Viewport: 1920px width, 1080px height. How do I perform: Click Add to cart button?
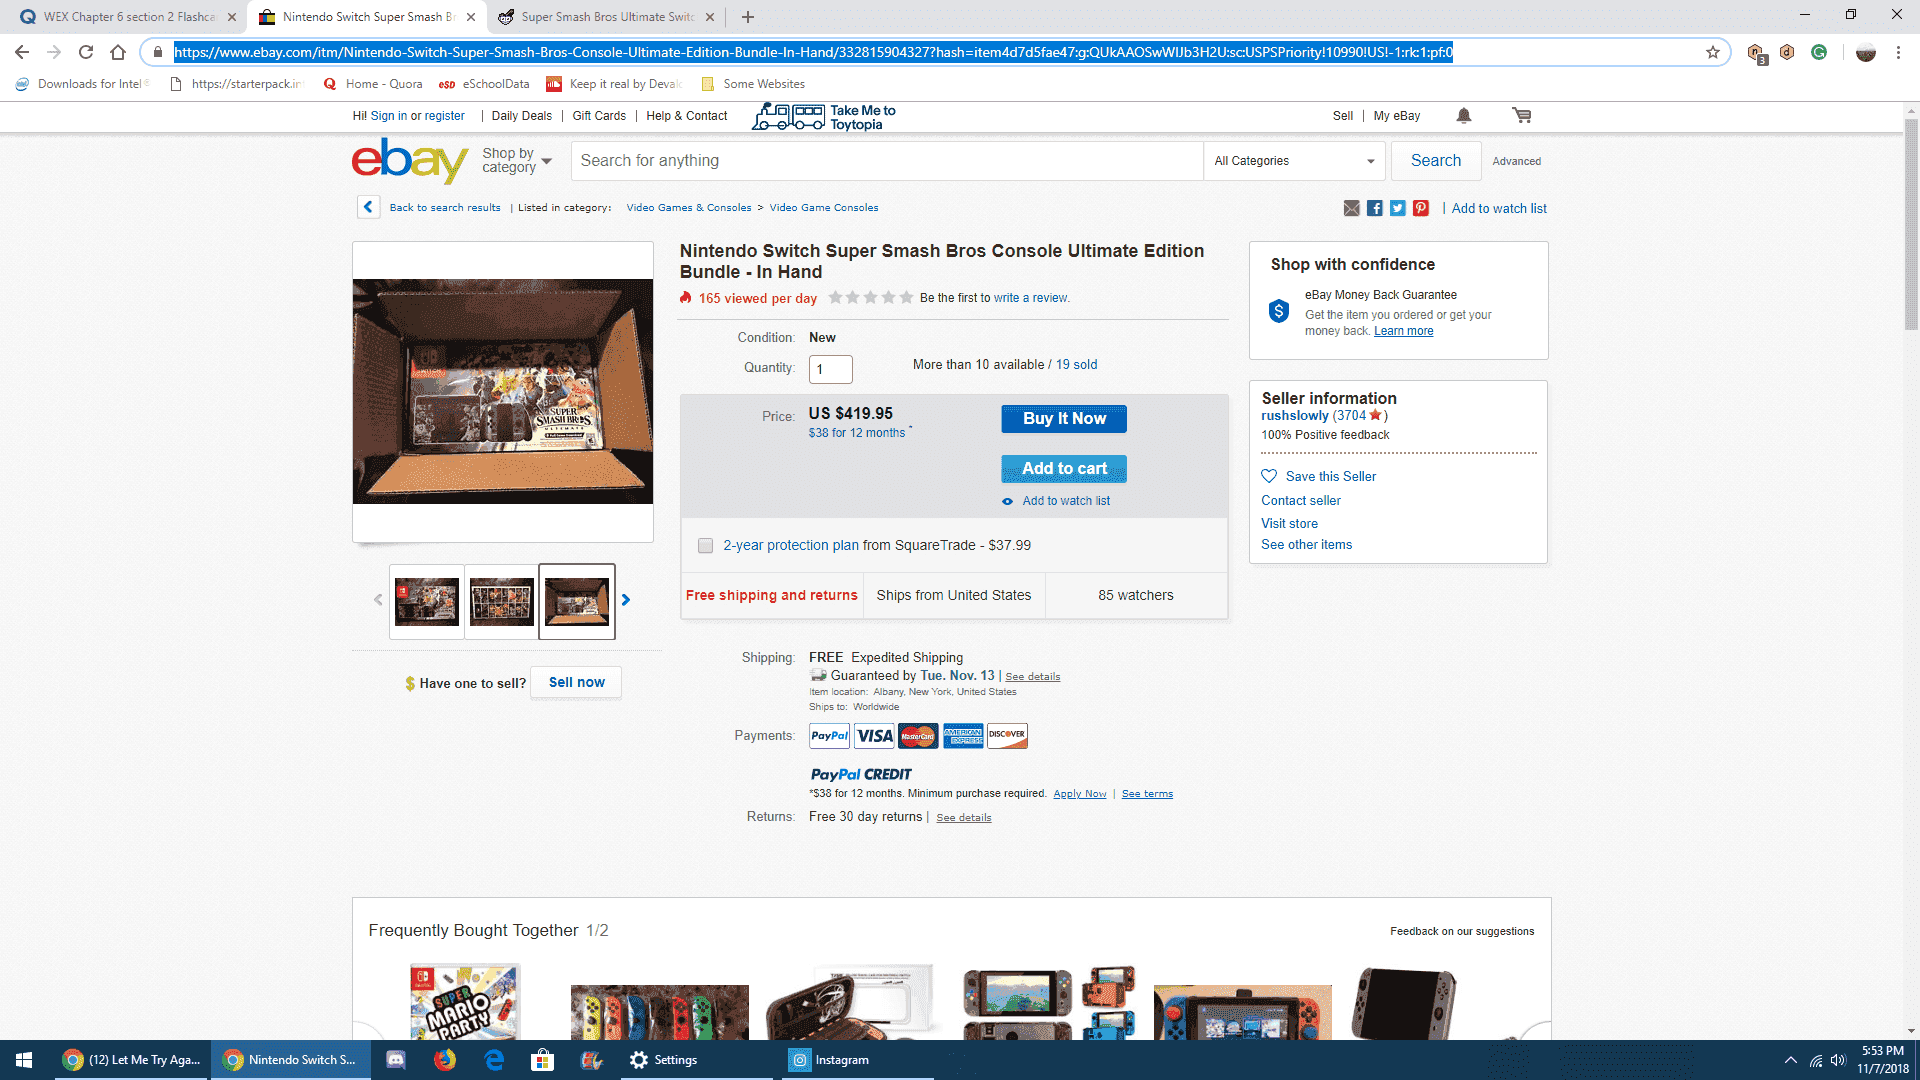pos(1064,469)
